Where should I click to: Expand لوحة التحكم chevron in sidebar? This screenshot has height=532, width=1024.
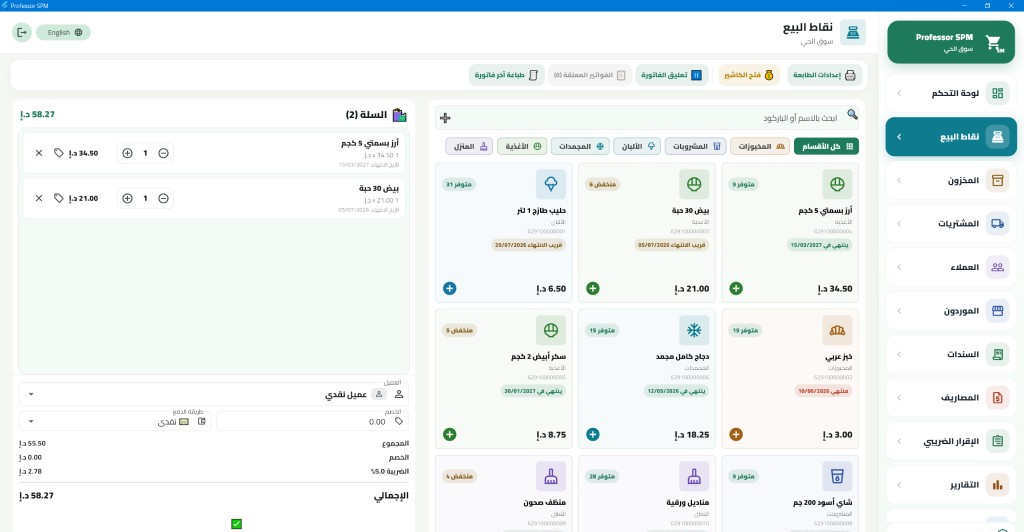click(x=899, y=93)
